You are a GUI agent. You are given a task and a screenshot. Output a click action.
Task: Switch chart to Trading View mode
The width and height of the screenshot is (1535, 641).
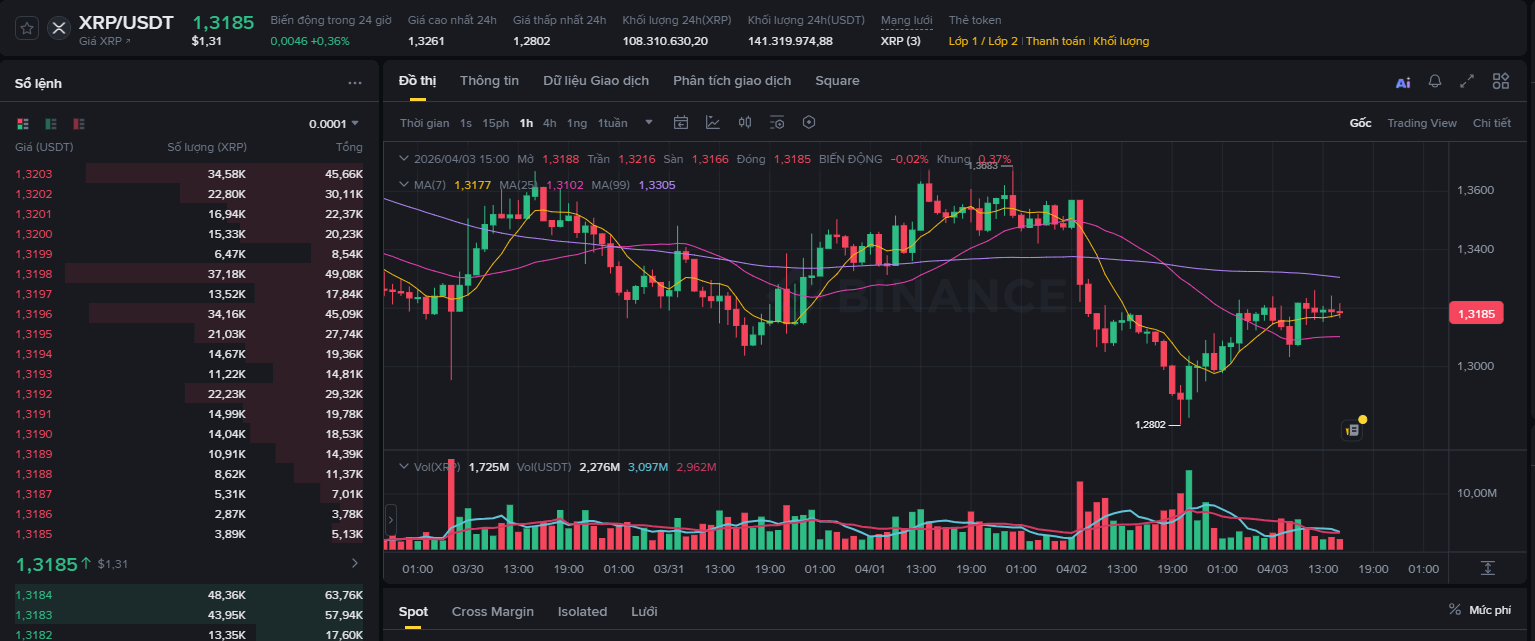click(x=1421, y=123)
